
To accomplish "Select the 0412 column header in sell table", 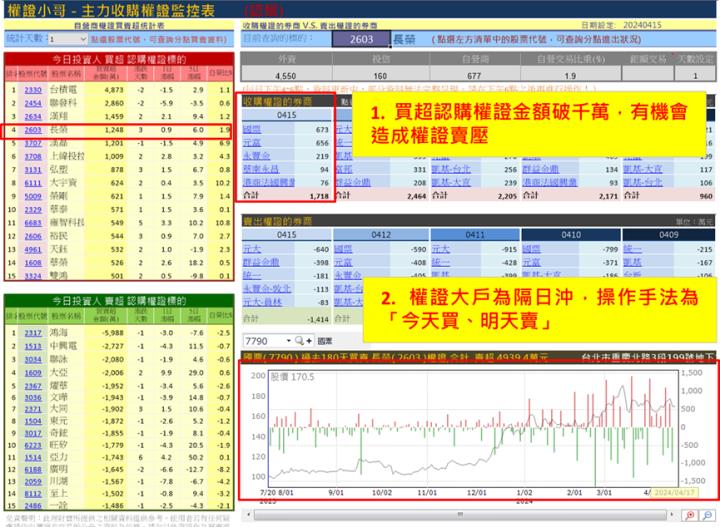I will coord(381,235).
